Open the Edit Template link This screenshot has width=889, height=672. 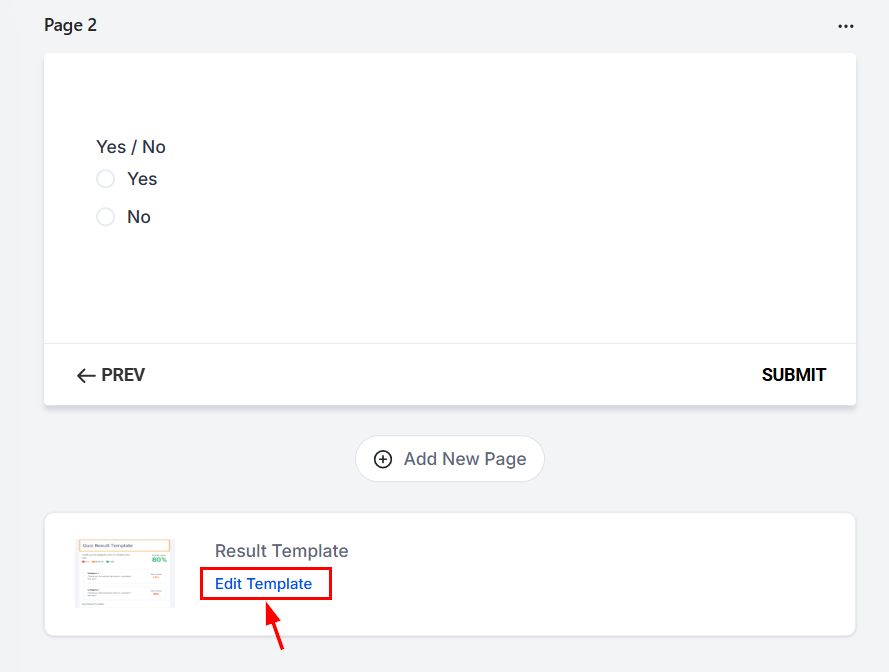point(263,584)
